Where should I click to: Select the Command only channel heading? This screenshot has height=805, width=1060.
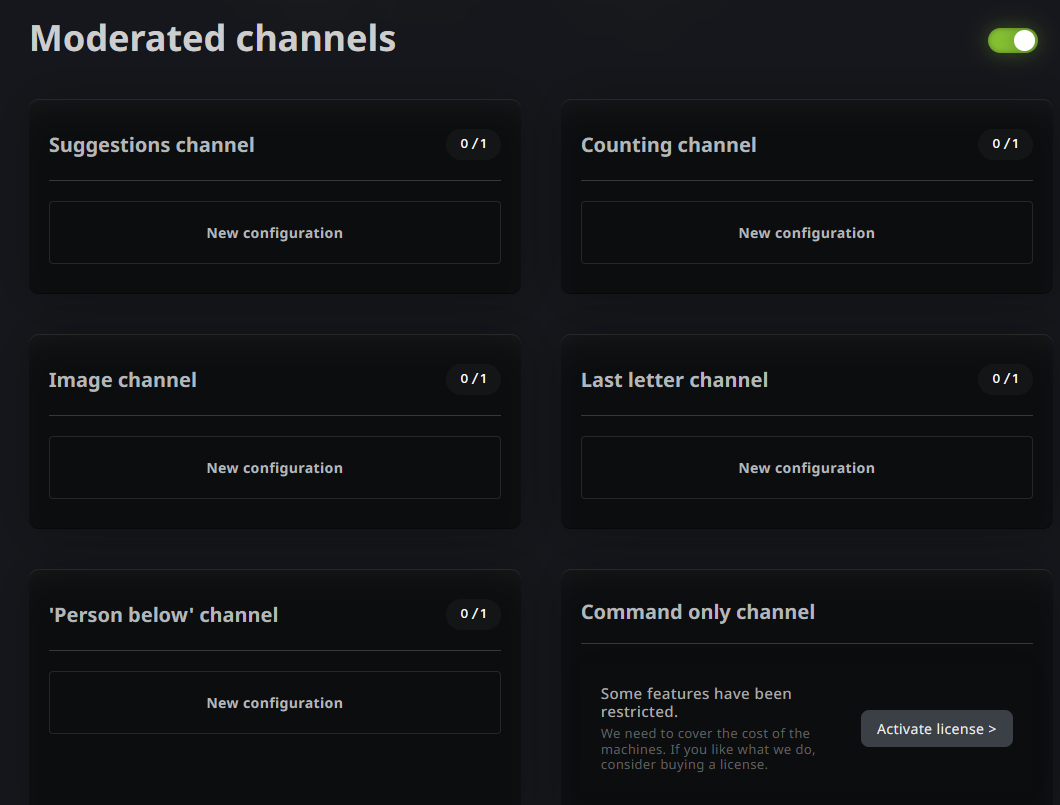coord(698,612)
